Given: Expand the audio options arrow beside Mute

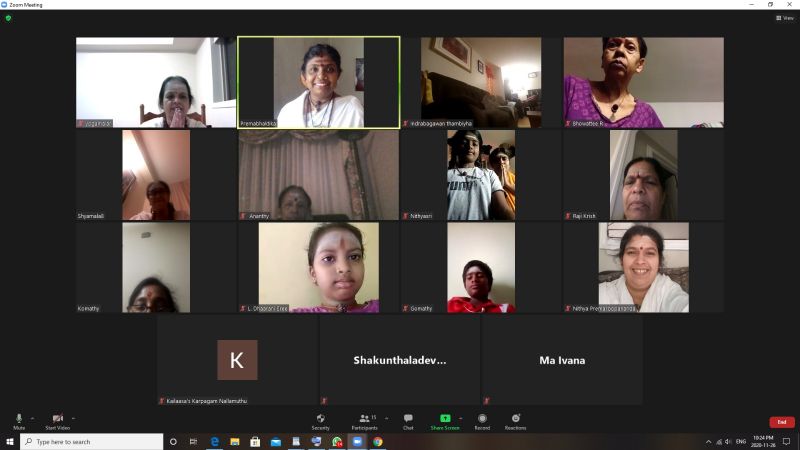Looking at the screenshot, I should (32, 418).
